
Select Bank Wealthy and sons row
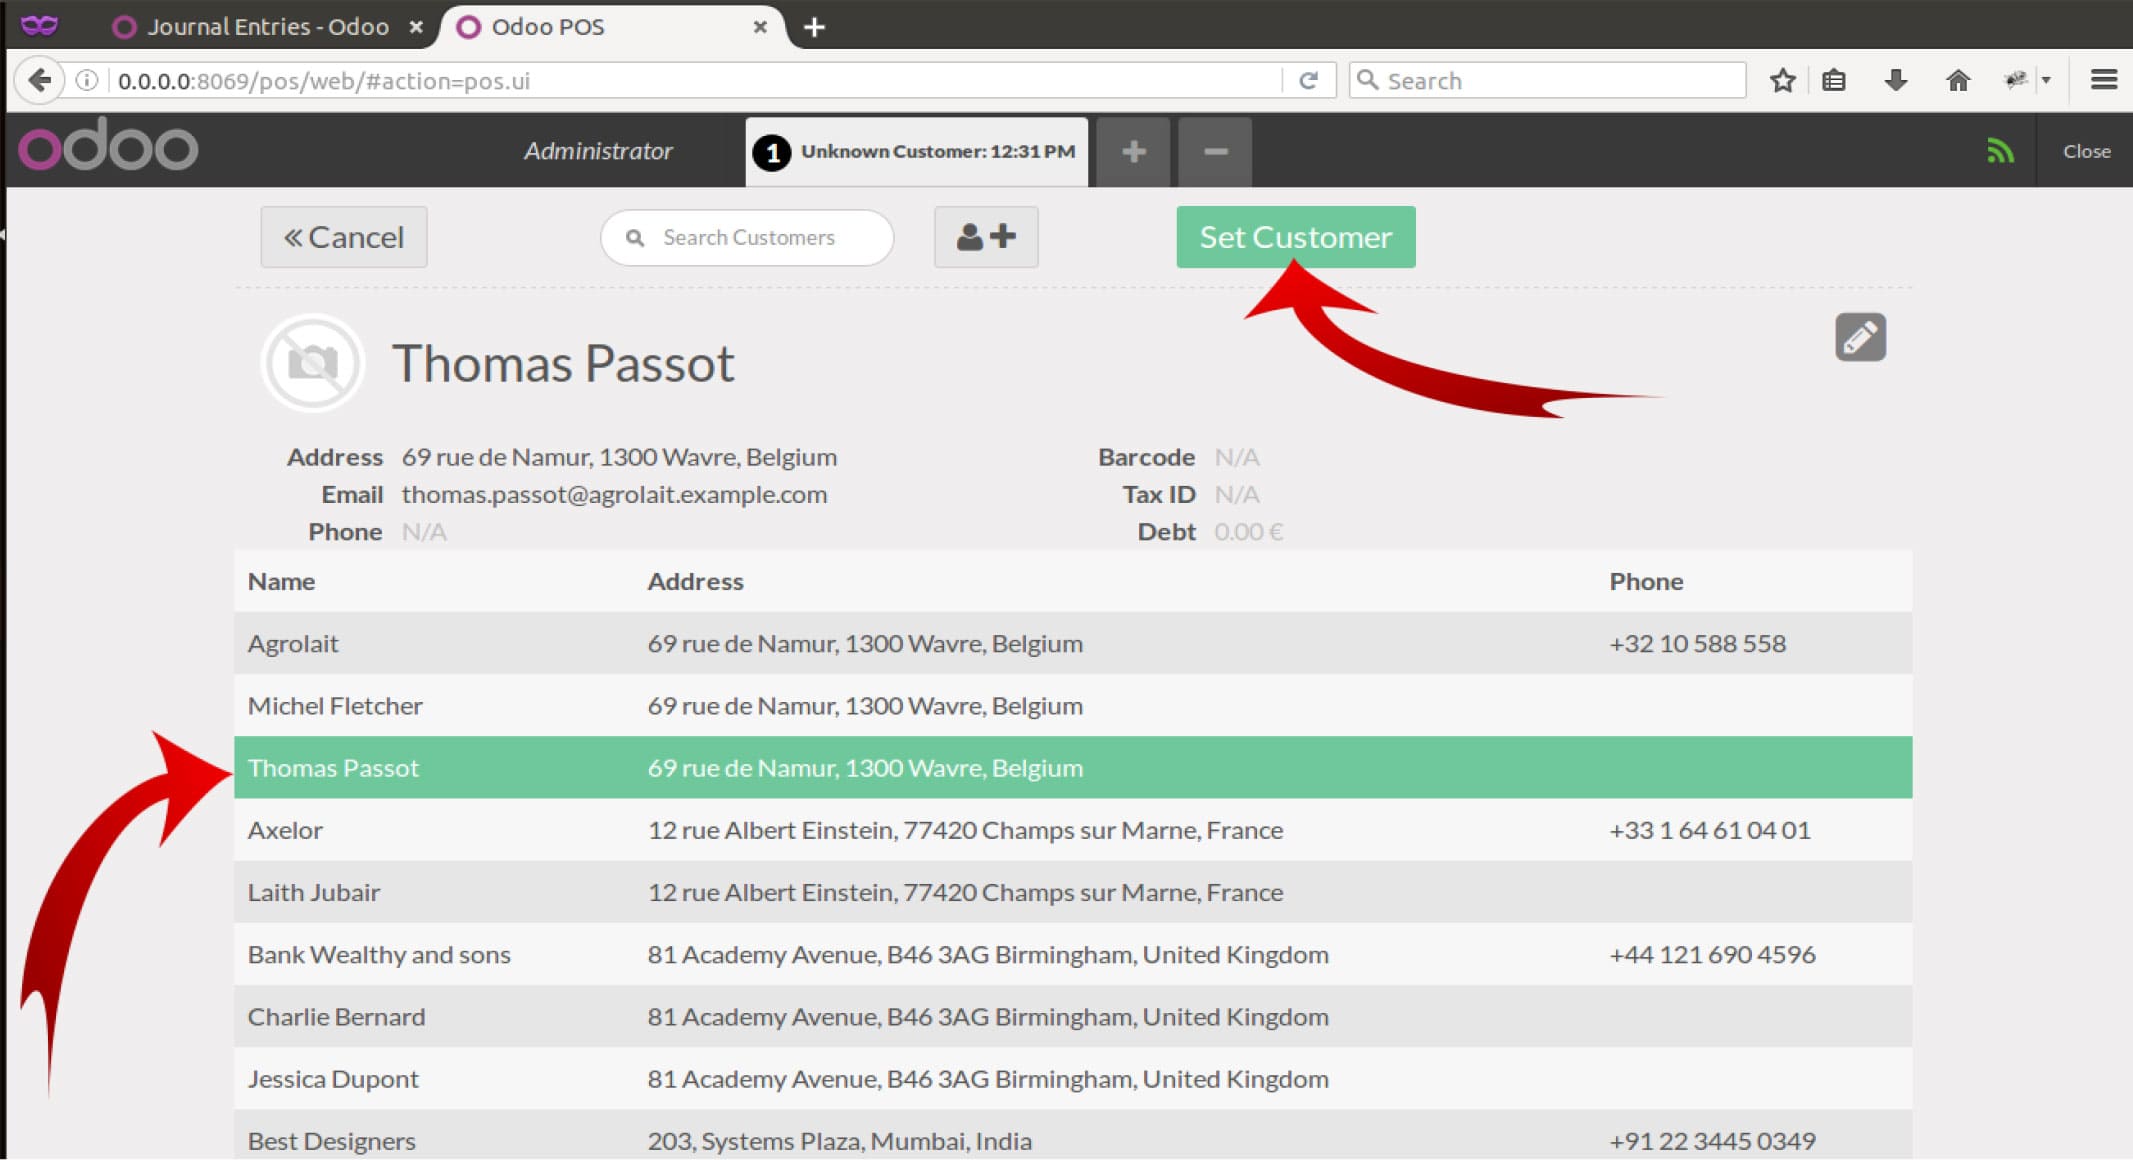1073,954
